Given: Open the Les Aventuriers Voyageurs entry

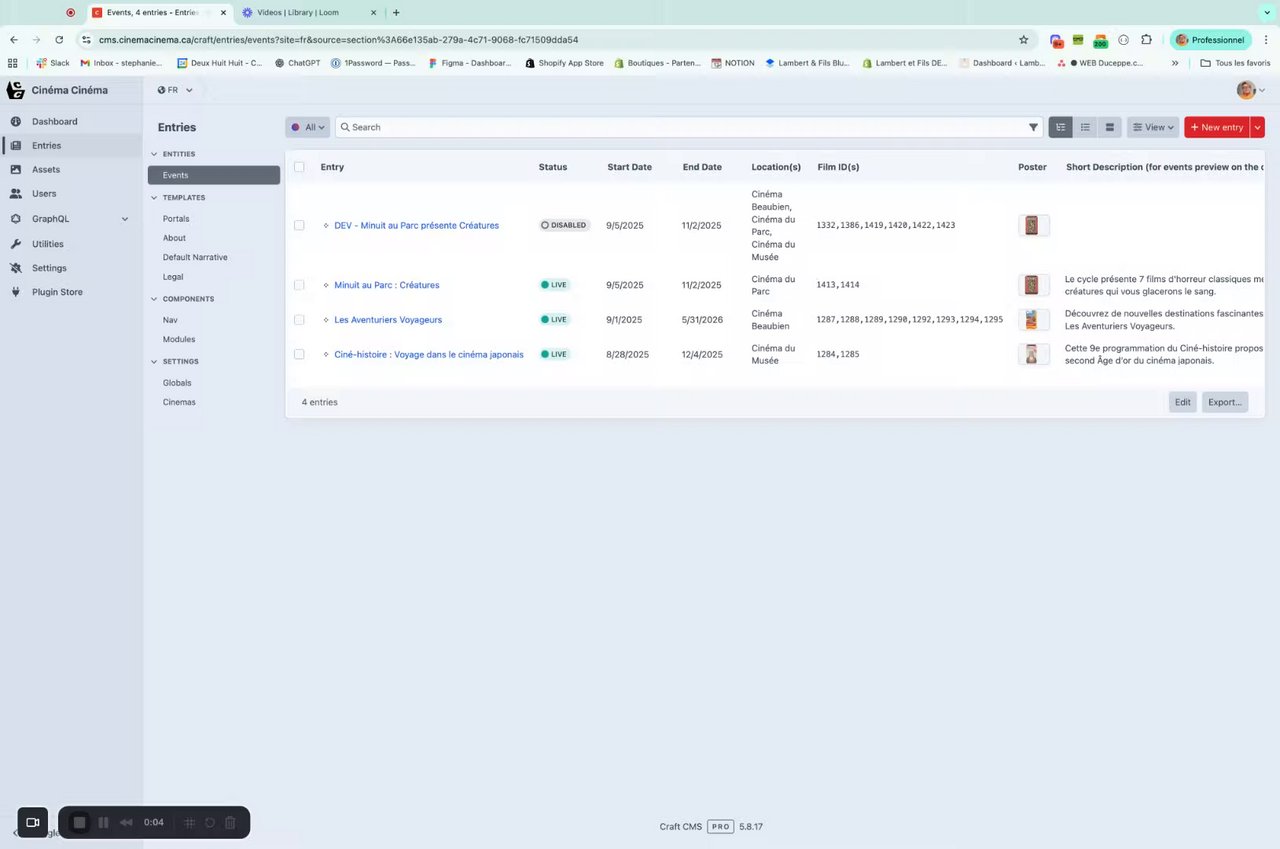Looking at the screenshot, I should point(388,320).
